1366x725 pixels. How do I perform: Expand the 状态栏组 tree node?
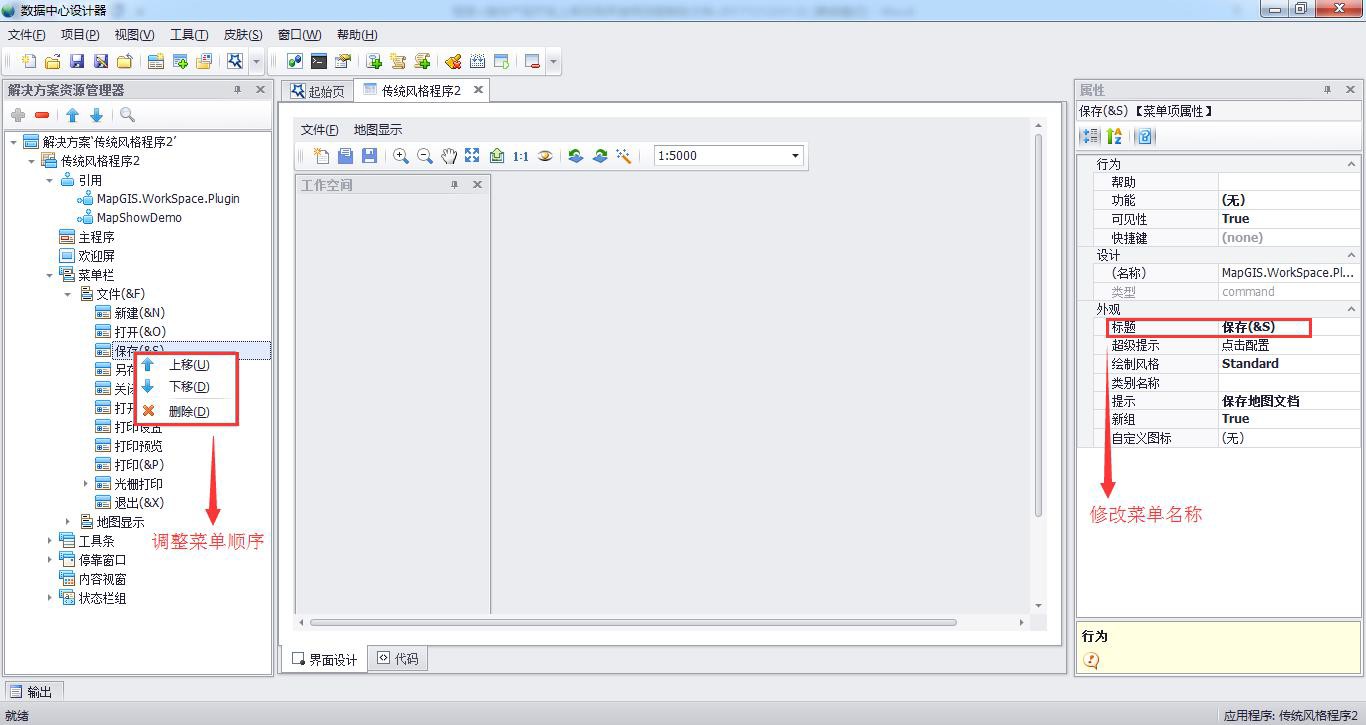(x=50, y=598)
